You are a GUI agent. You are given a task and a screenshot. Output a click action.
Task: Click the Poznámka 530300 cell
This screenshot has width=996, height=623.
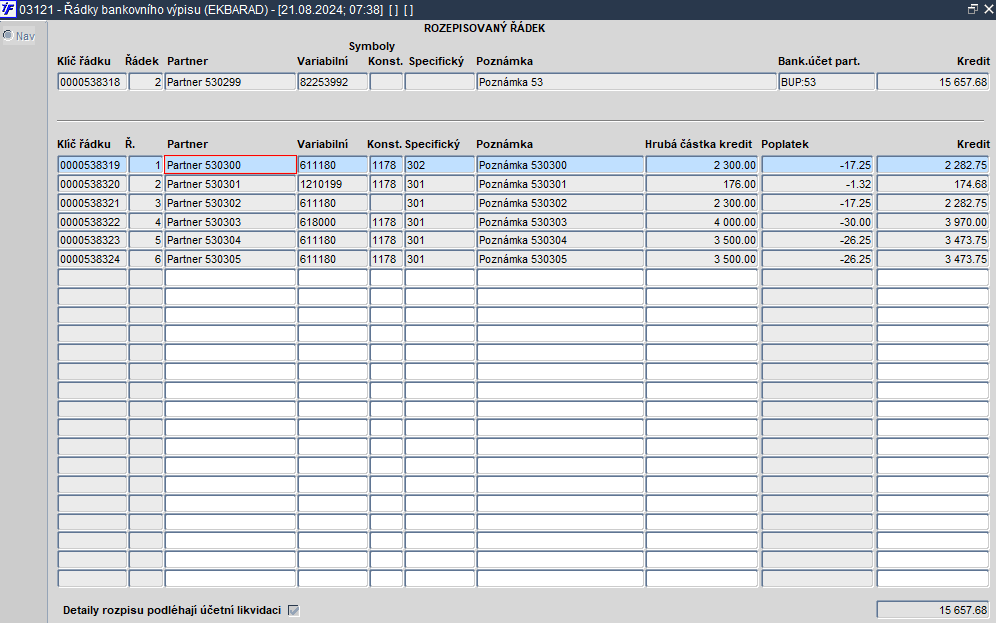point(560,165)
